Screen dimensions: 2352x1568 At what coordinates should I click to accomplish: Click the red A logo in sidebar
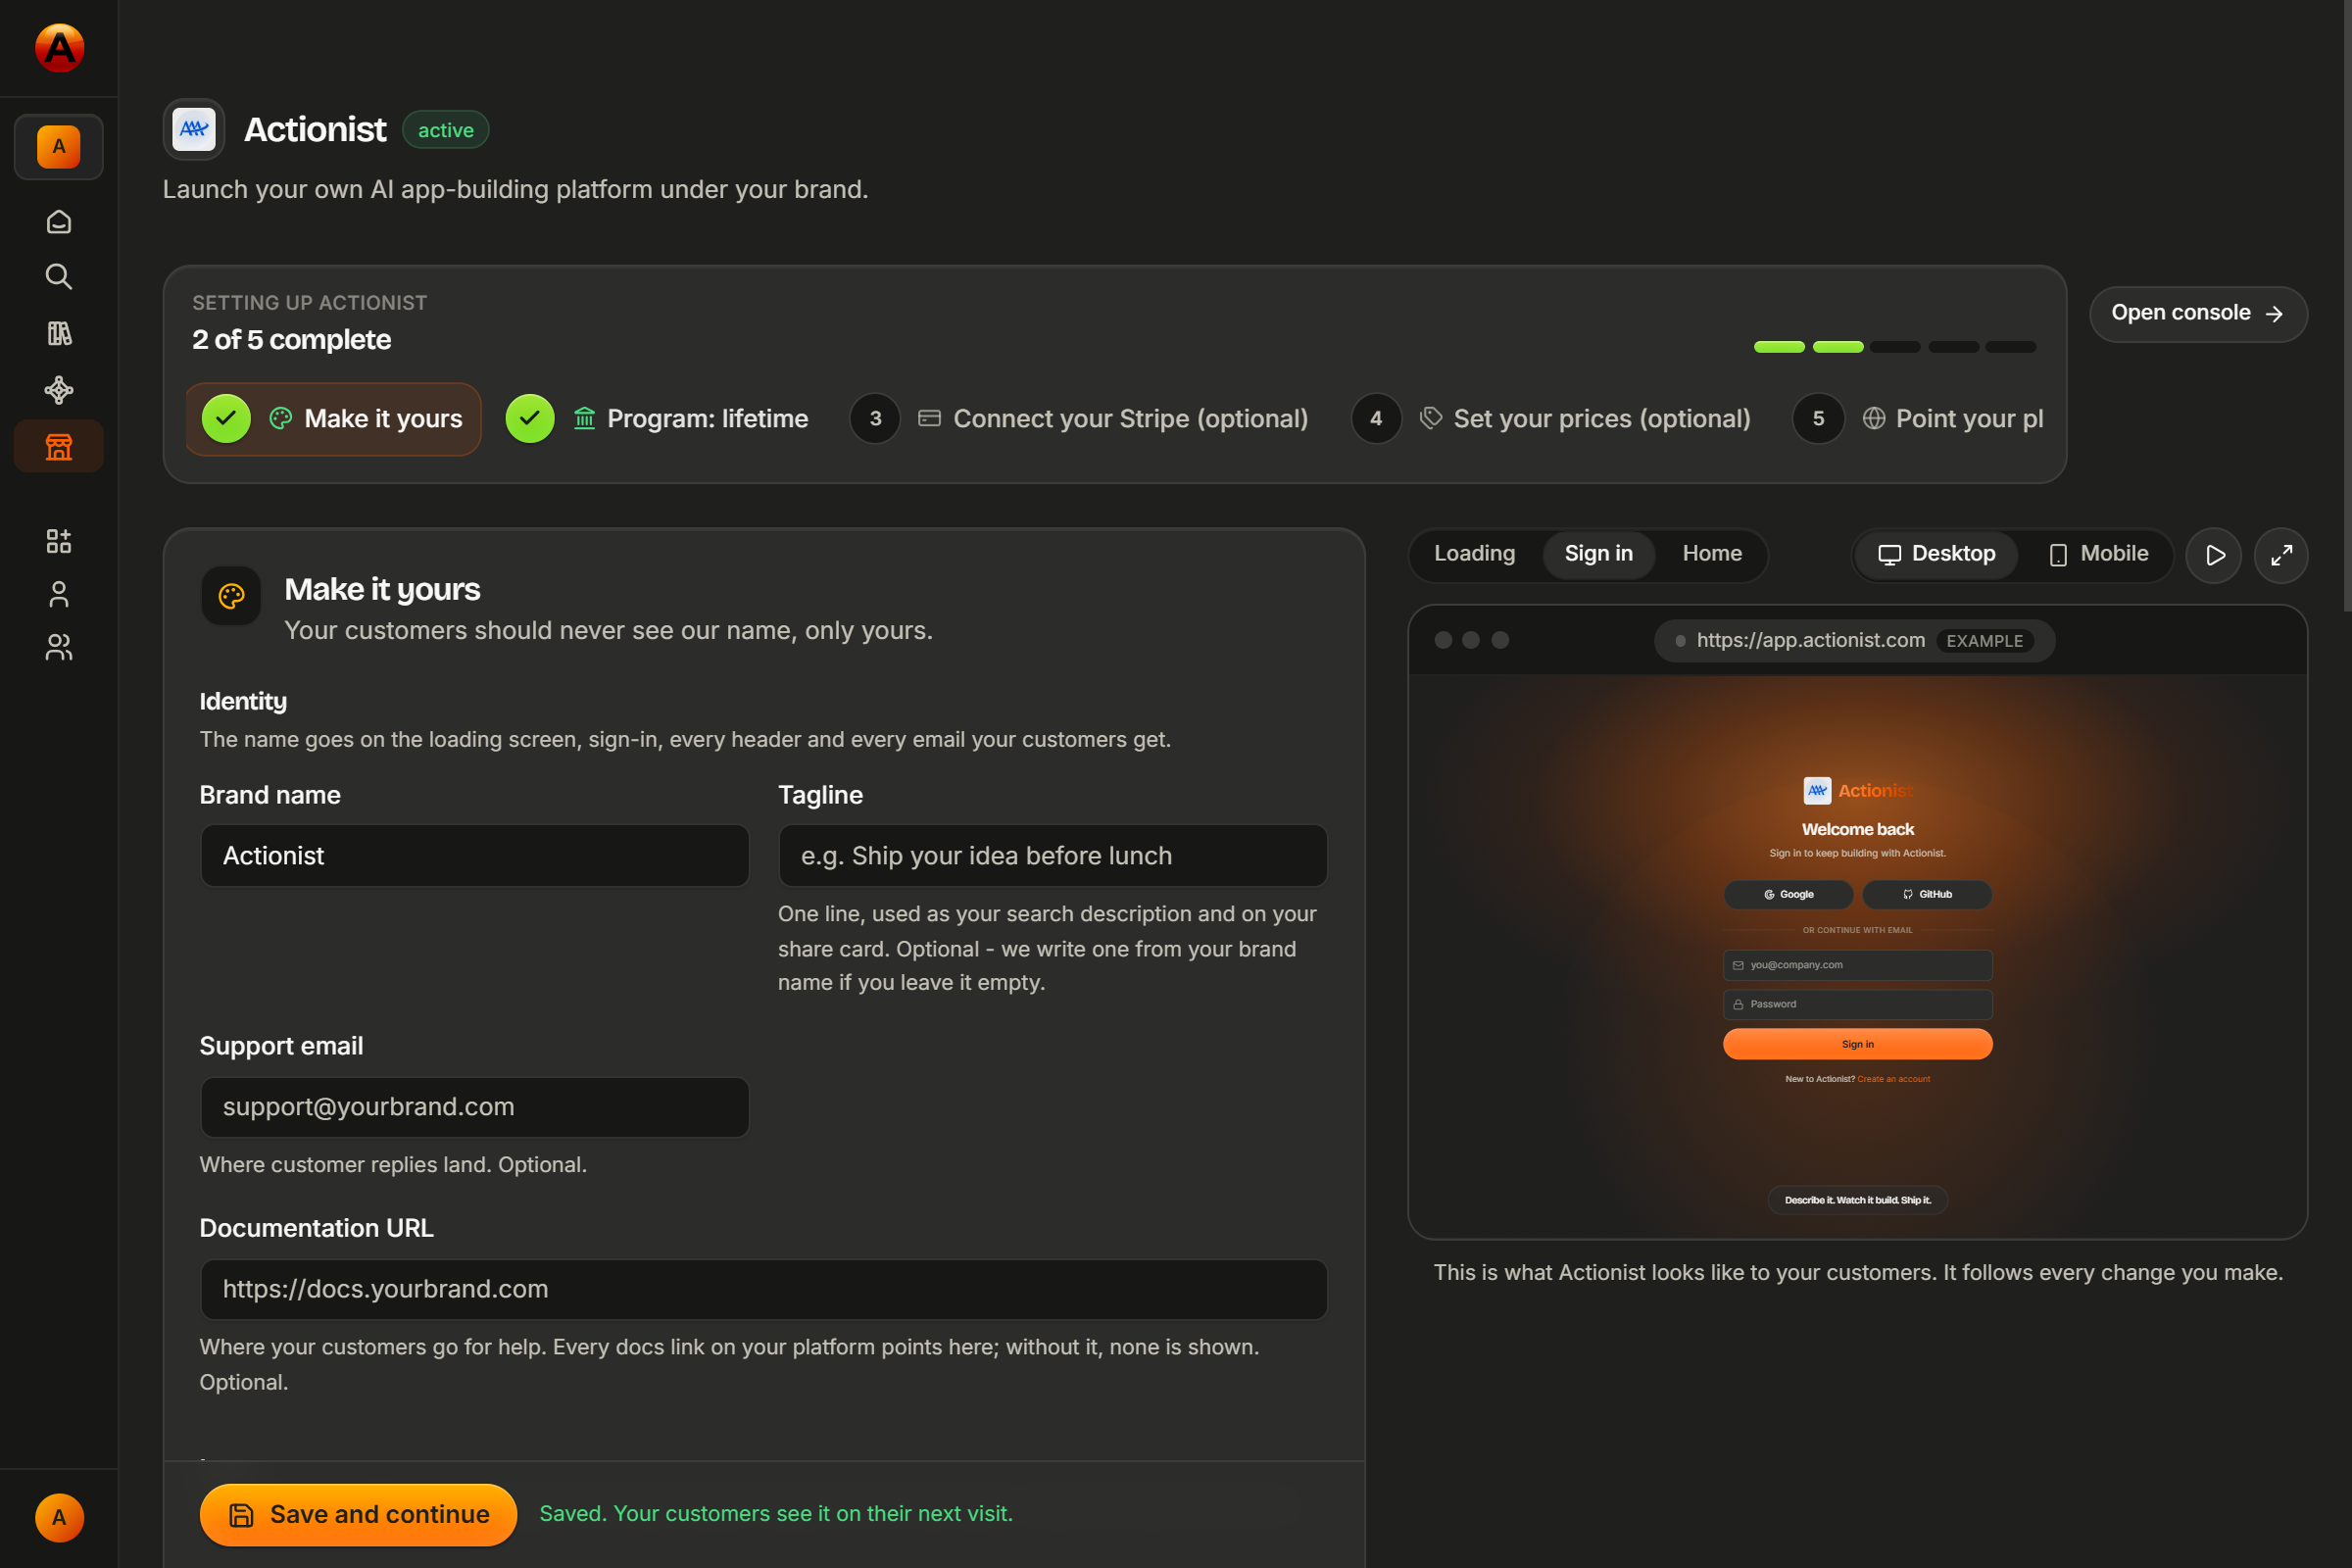tap(59, 47)
